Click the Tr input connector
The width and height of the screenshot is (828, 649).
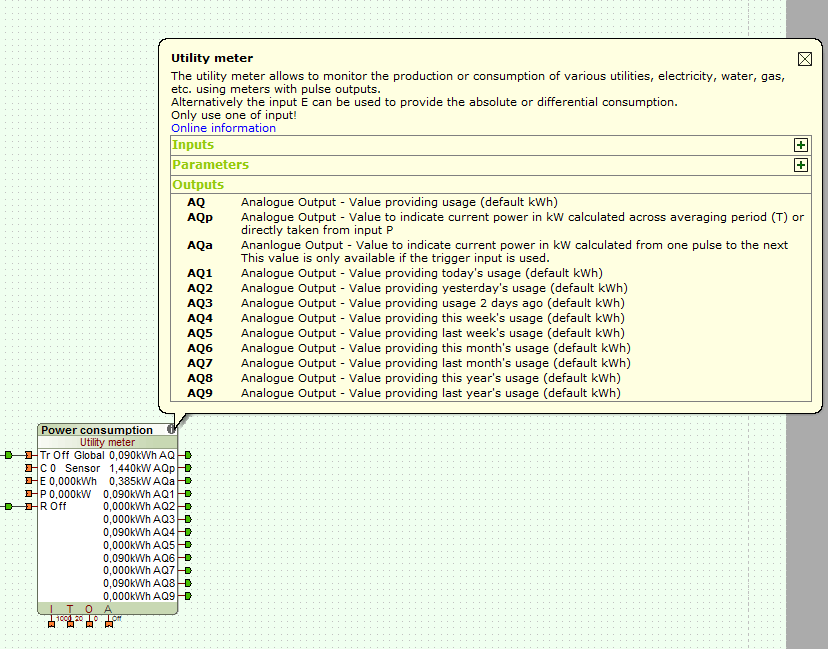coord(28,455)
